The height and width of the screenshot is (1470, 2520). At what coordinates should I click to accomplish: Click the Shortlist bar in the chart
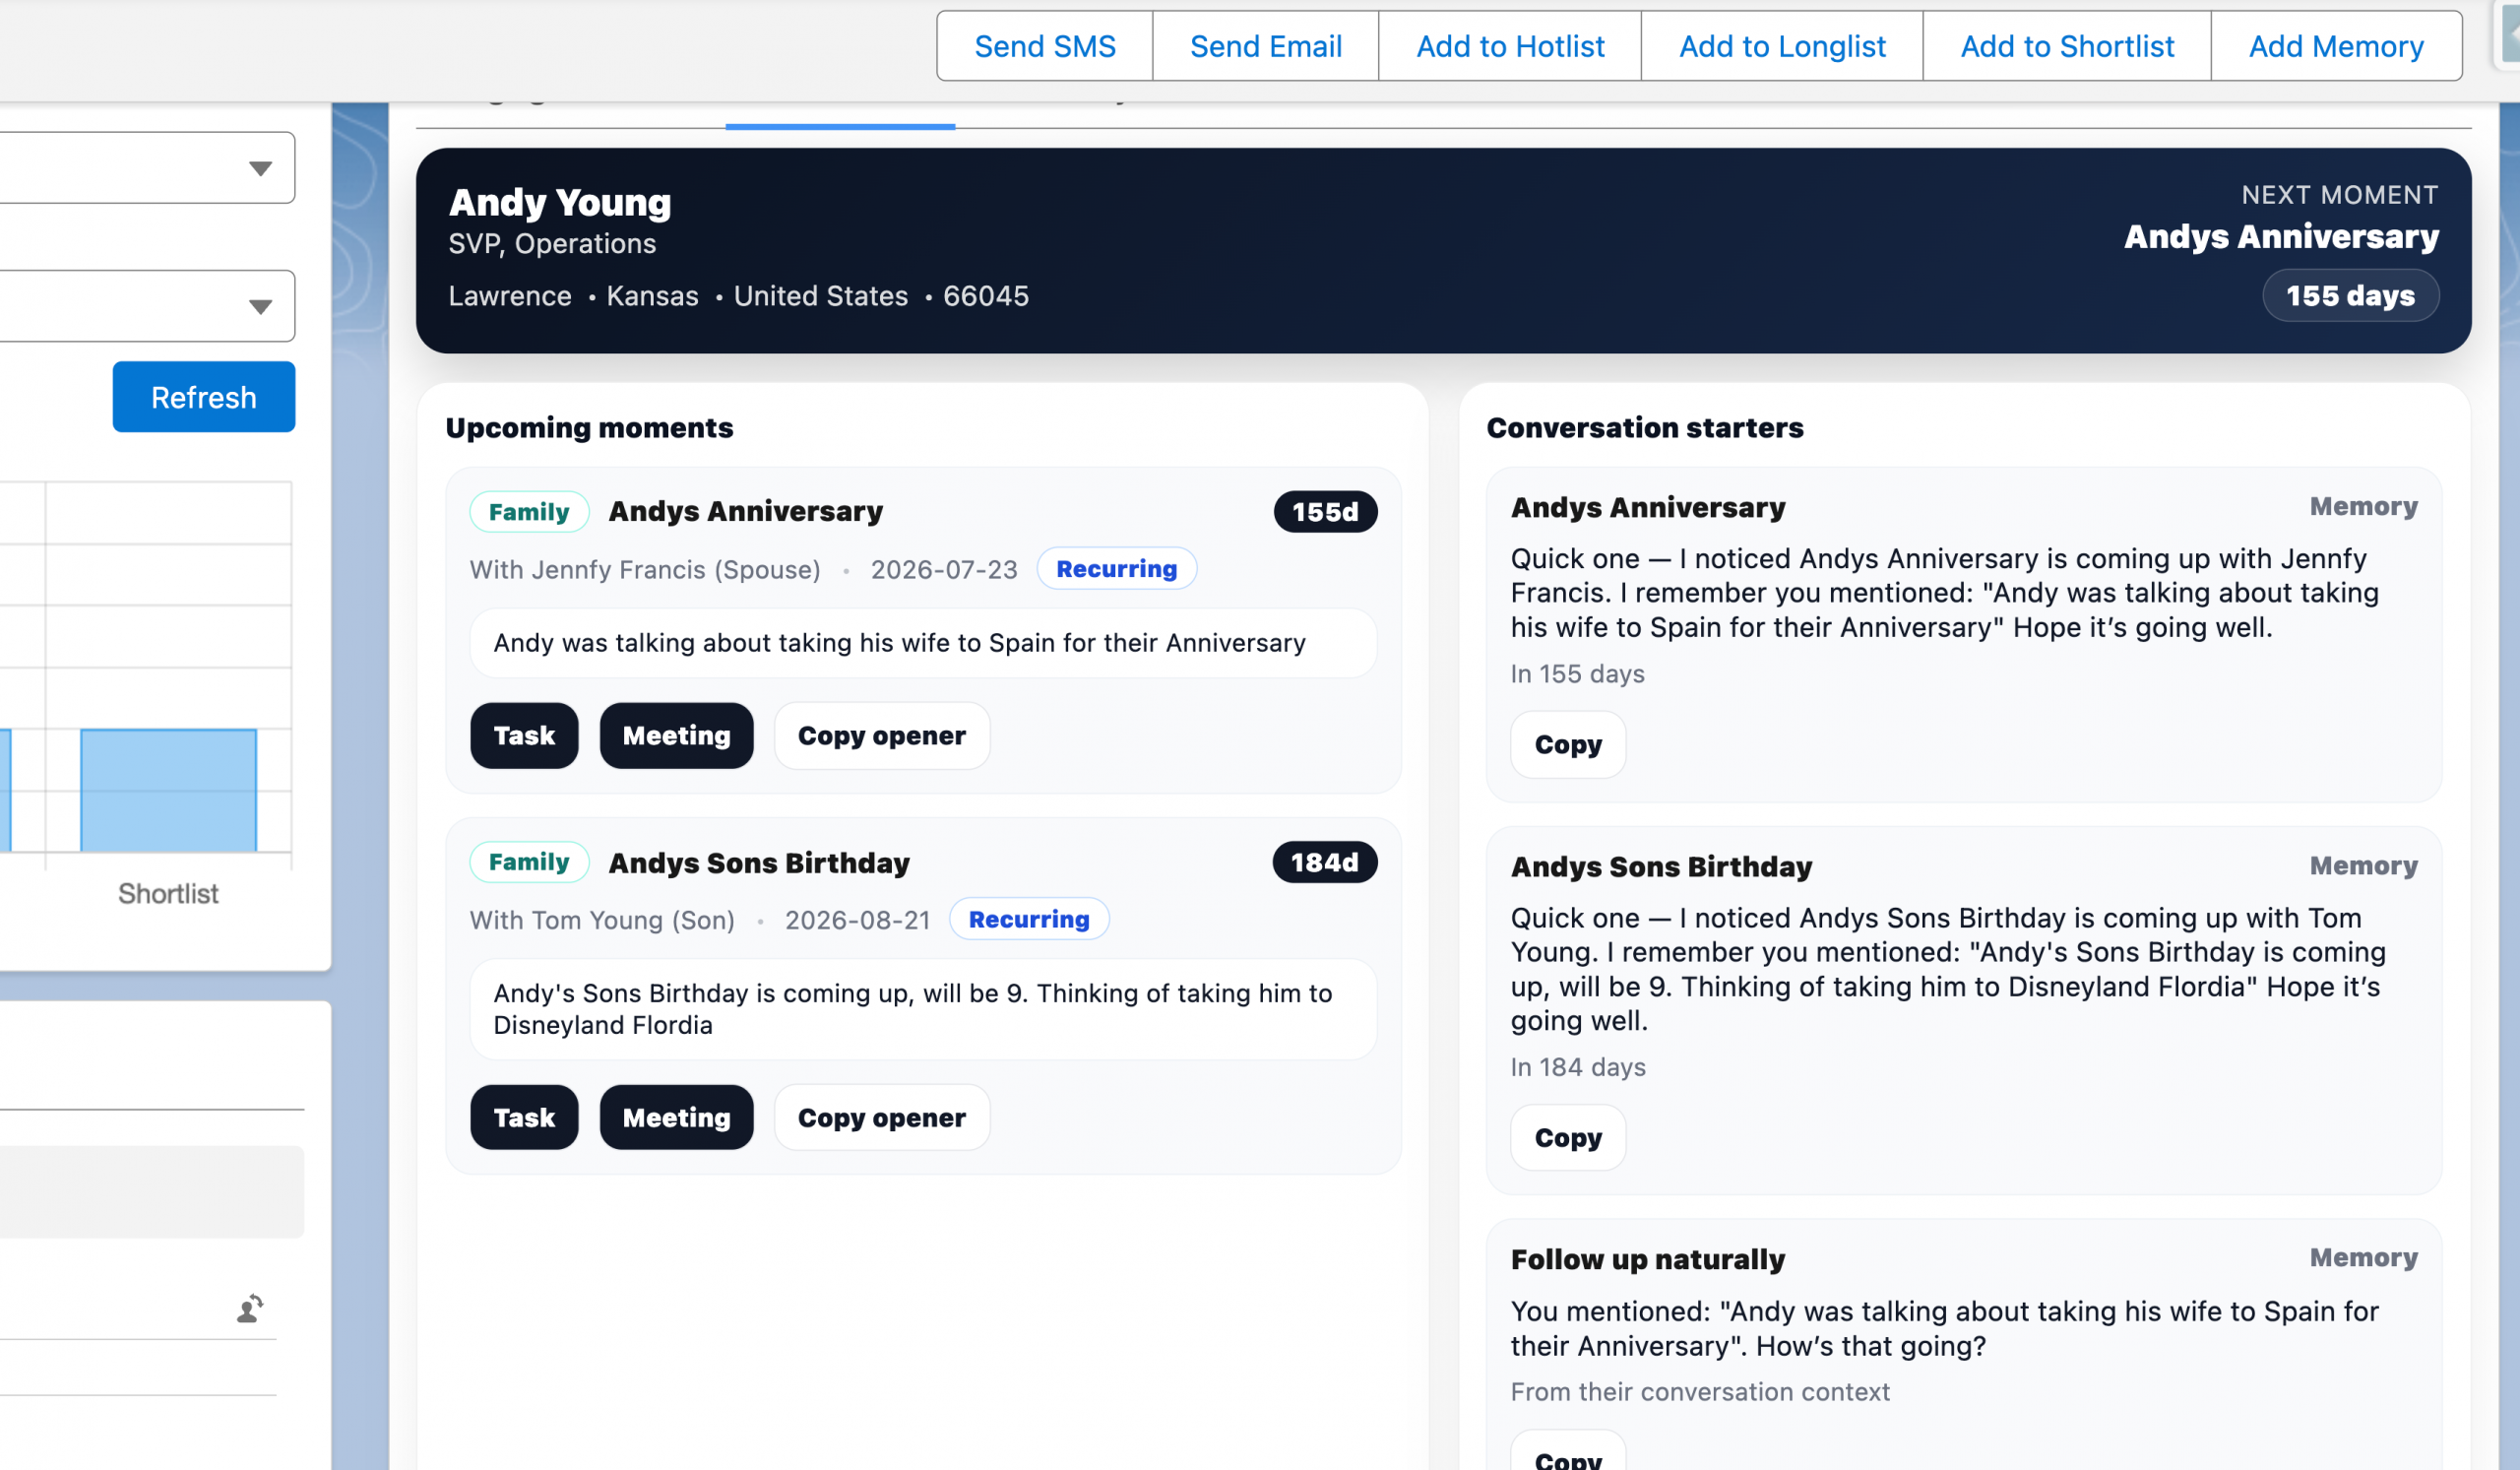coord(168,790)
